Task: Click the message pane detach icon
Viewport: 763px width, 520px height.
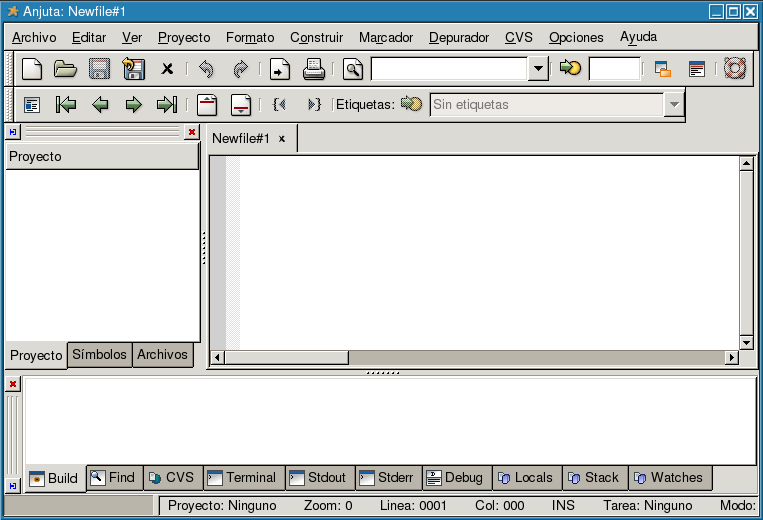Action: 13,485
